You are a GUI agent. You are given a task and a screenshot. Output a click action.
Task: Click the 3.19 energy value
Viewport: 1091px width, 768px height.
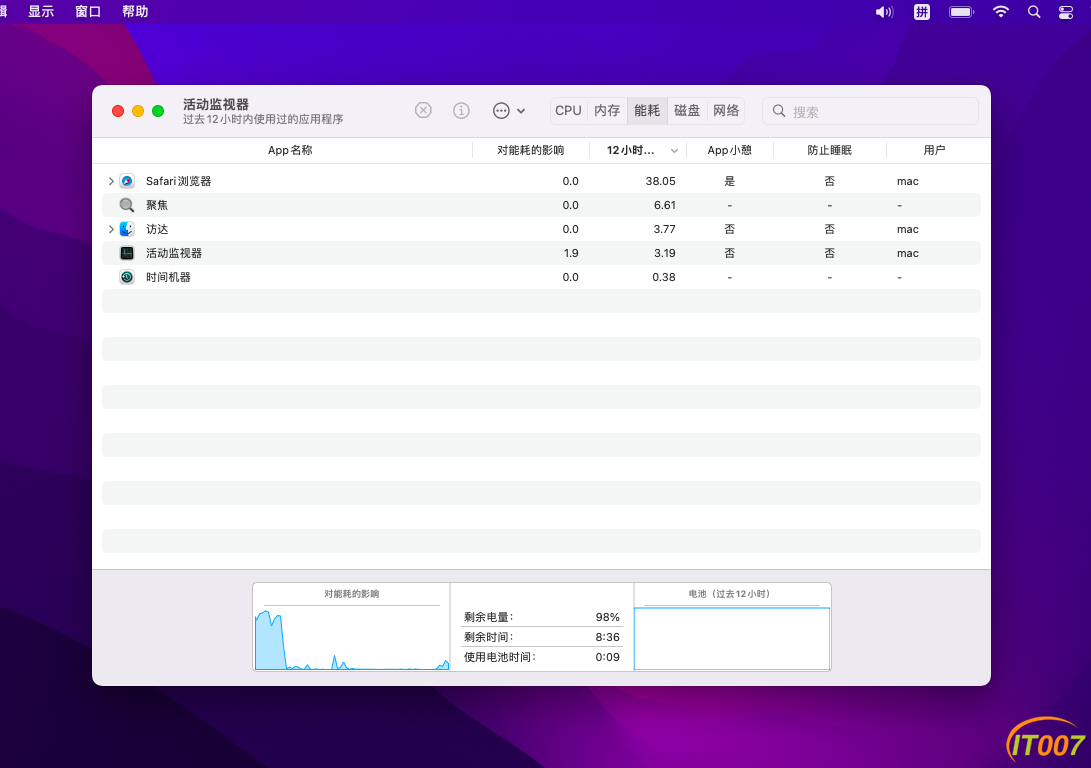664,253
